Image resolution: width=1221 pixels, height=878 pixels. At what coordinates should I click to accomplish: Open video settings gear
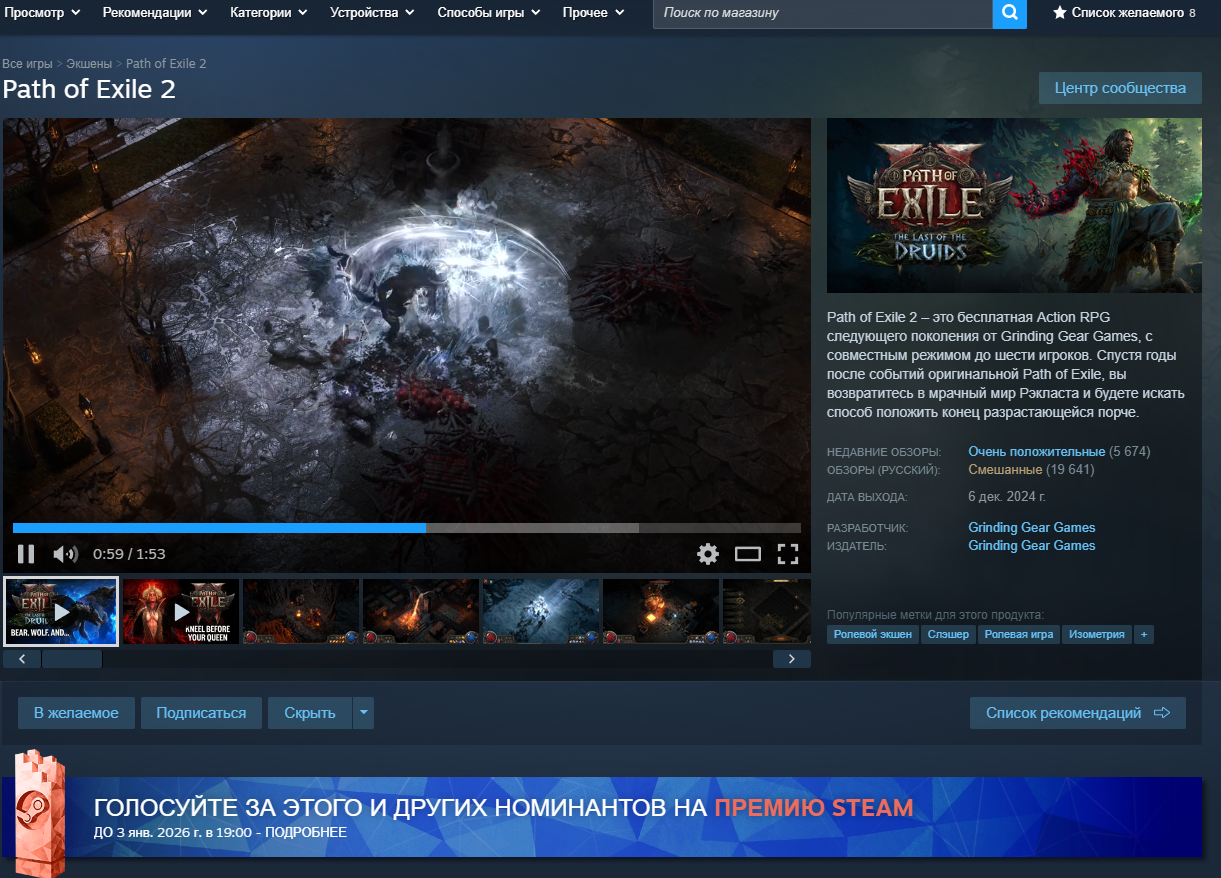coord(708,553)
